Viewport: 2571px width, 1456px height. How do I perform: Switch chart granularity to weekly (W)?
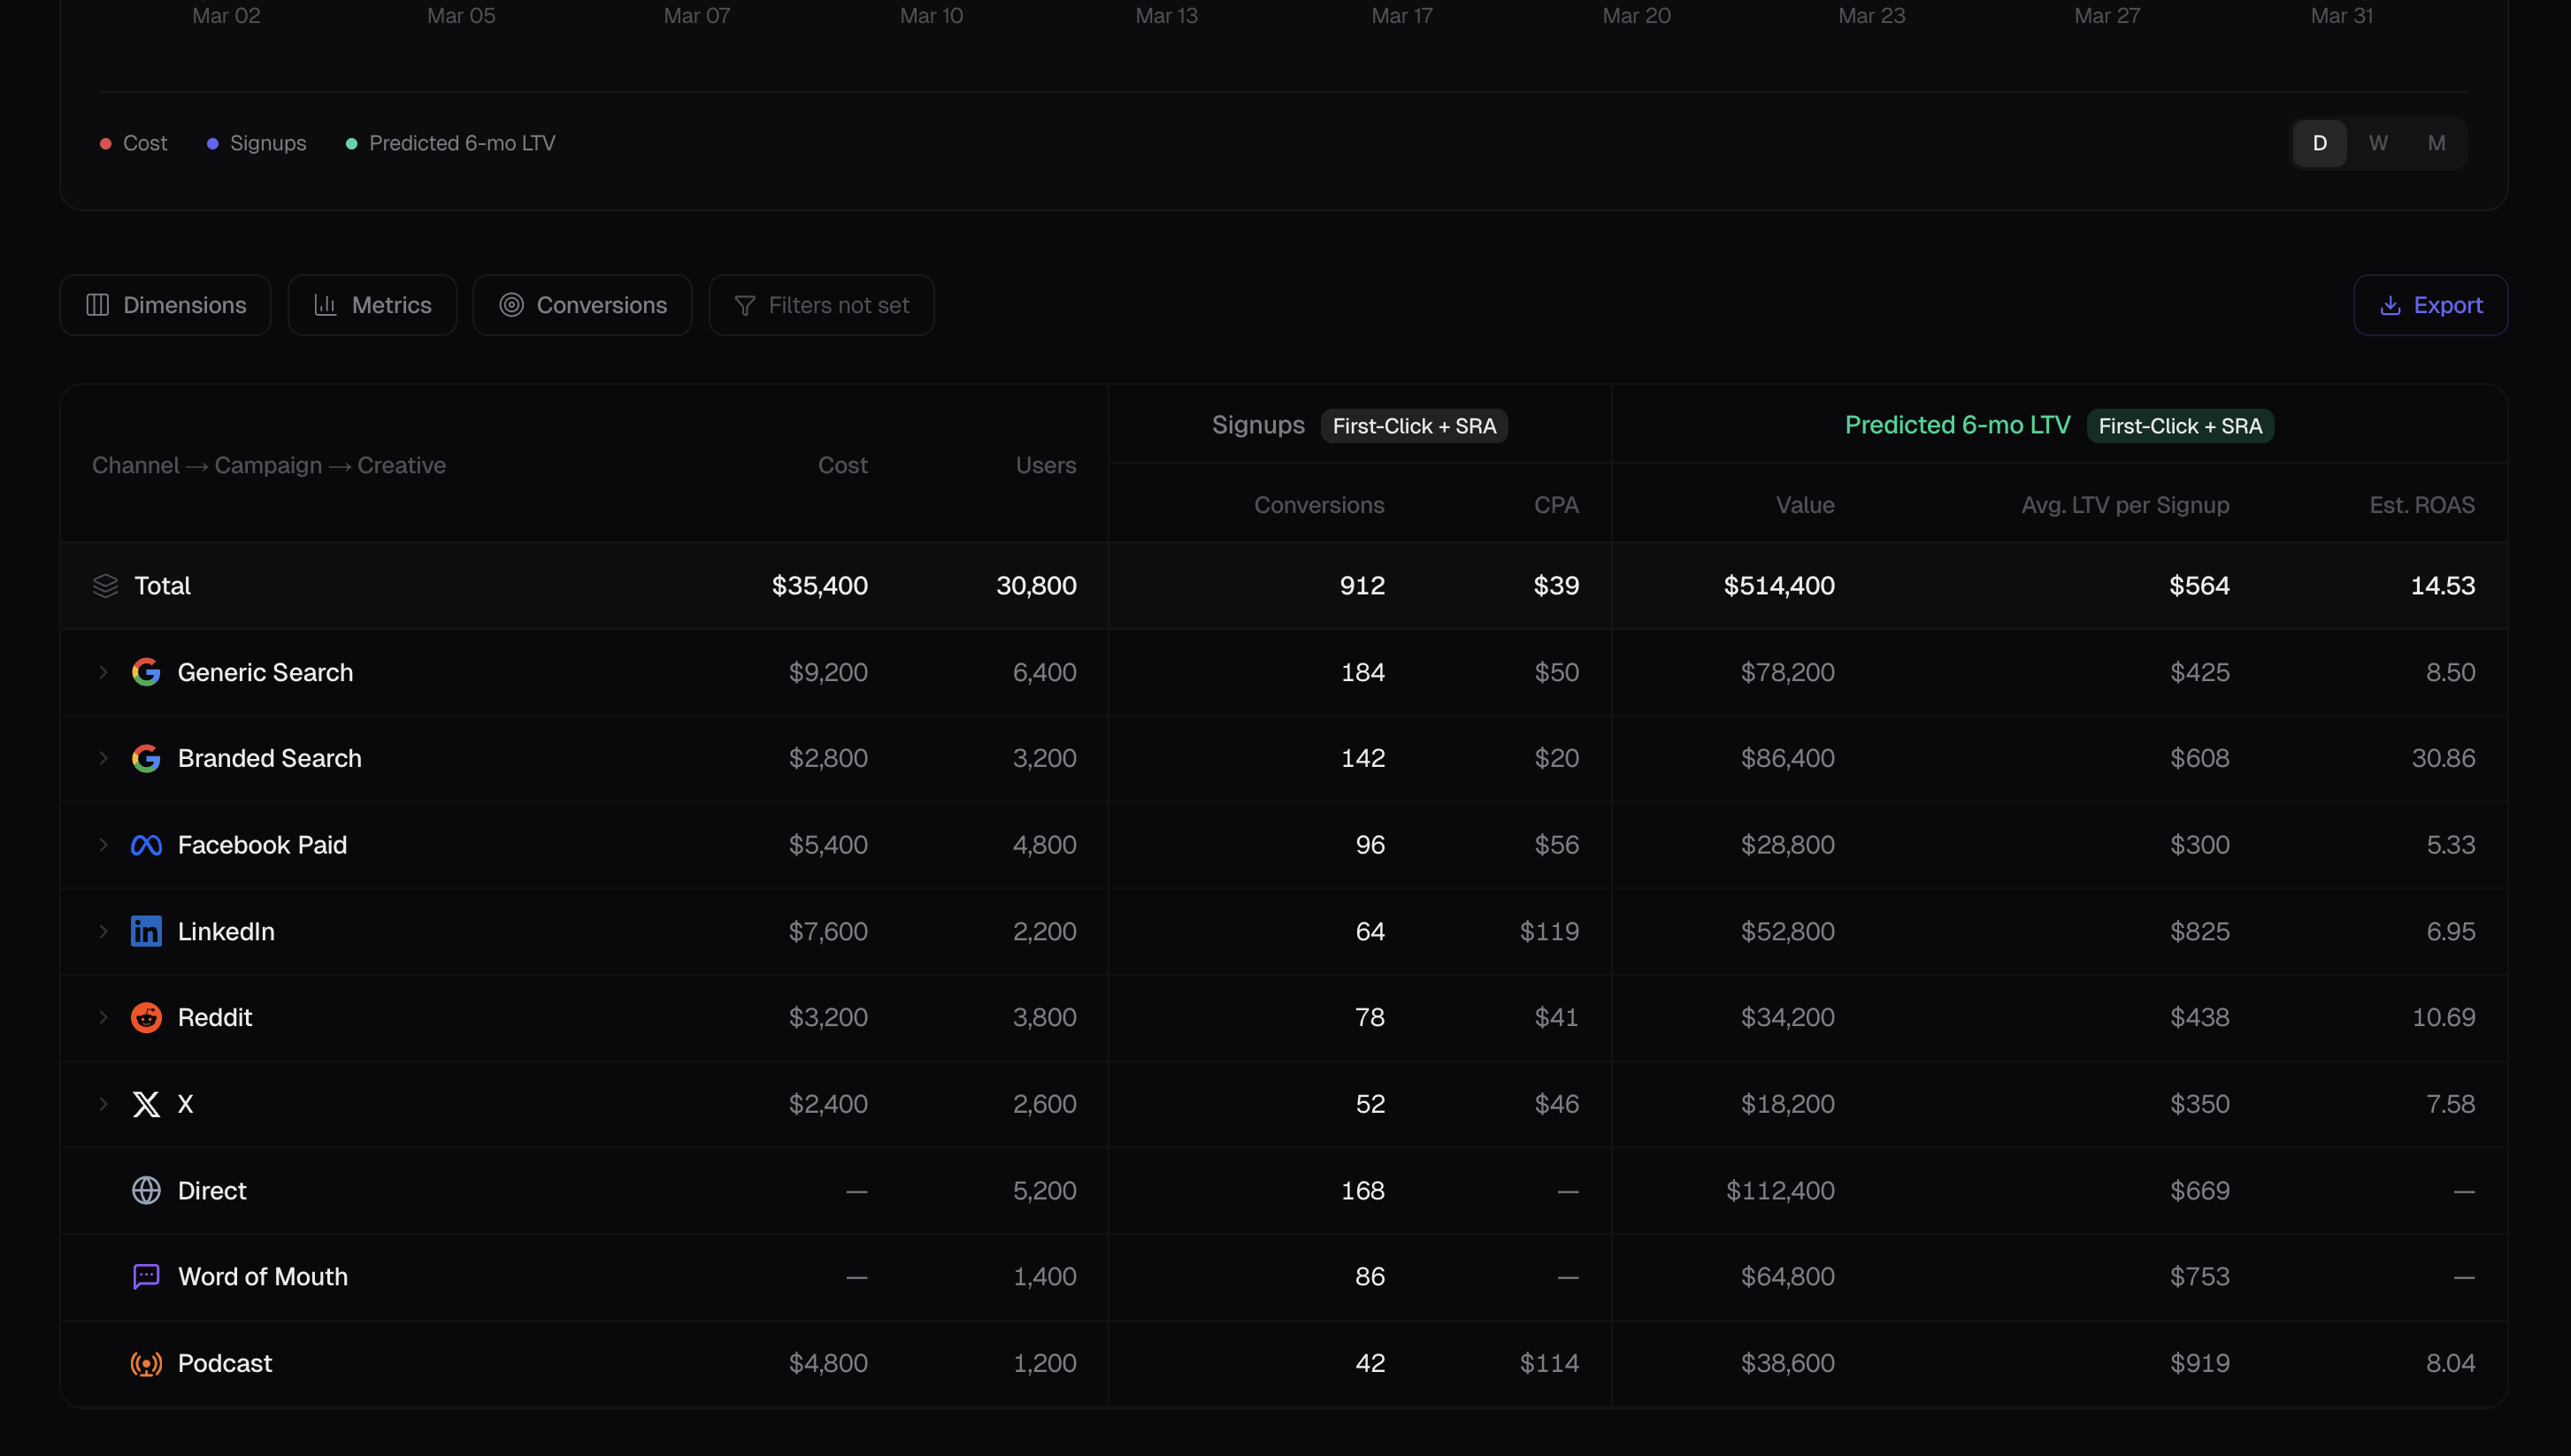tap(2378, 143)
